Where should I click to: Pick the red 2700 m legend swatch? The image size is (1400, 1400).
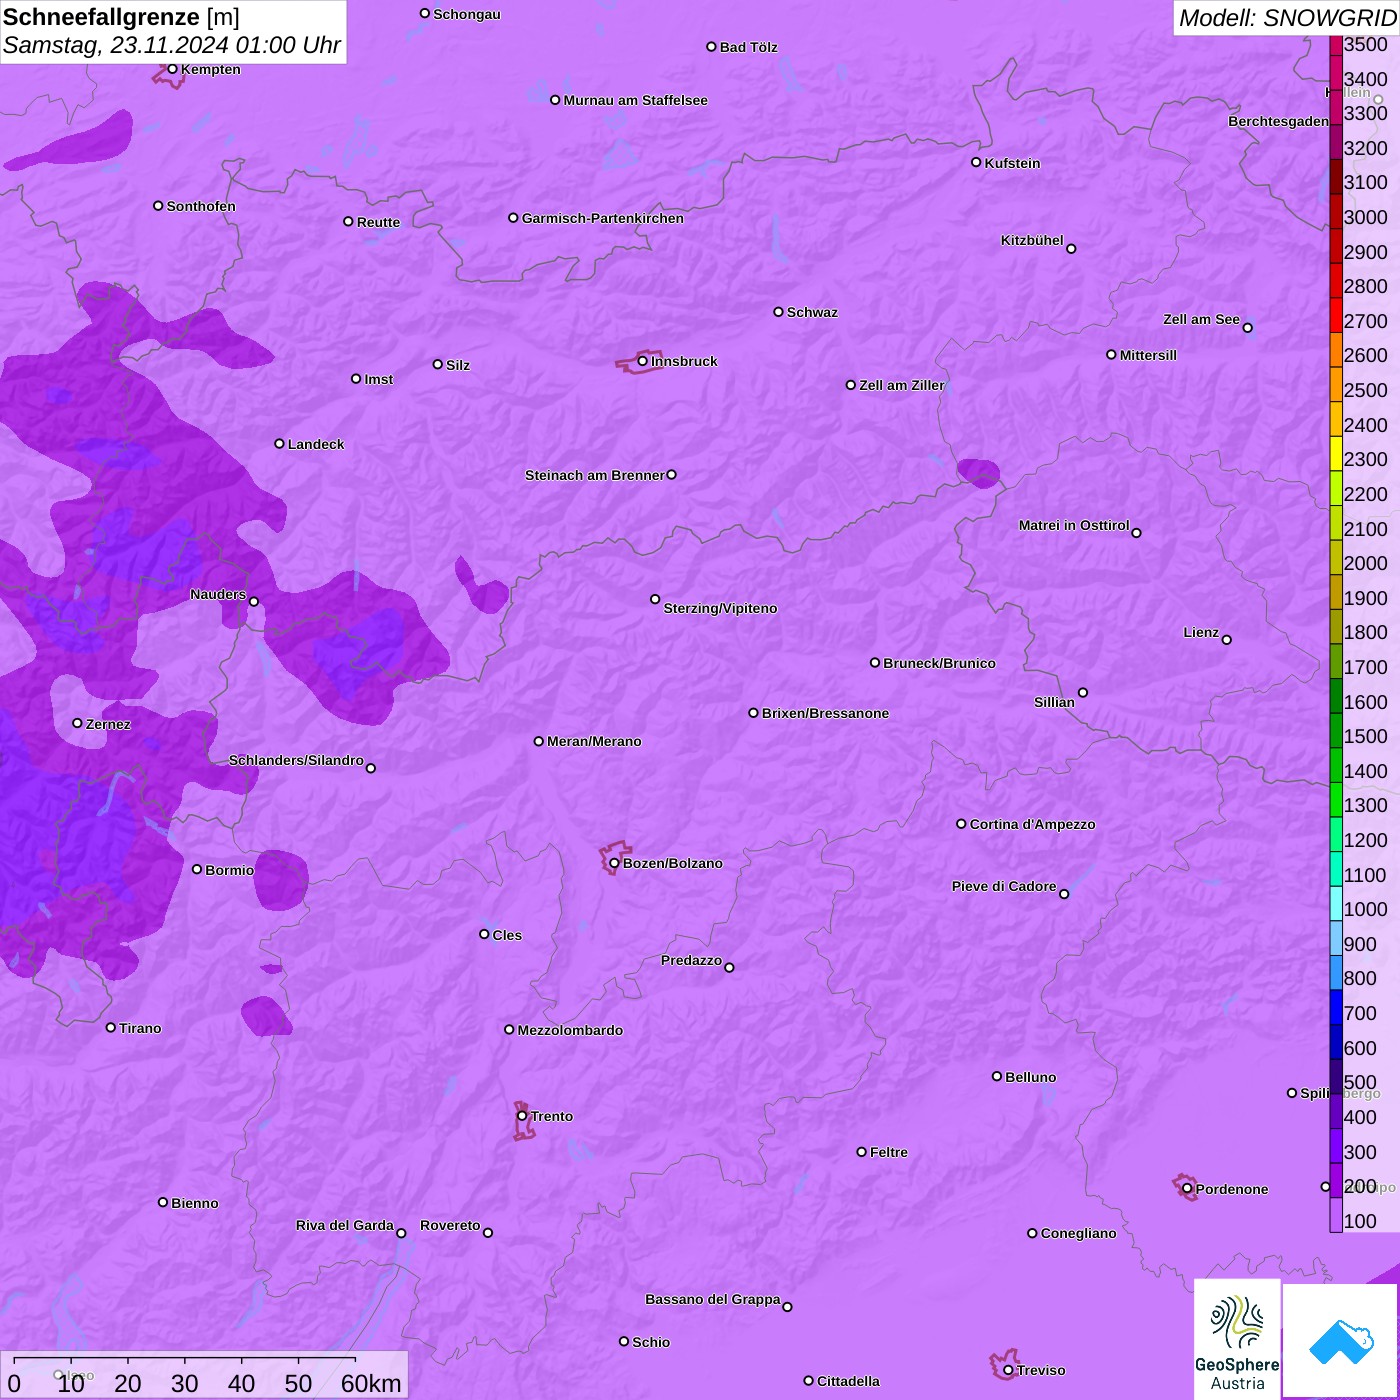(x=1336, y=315)
